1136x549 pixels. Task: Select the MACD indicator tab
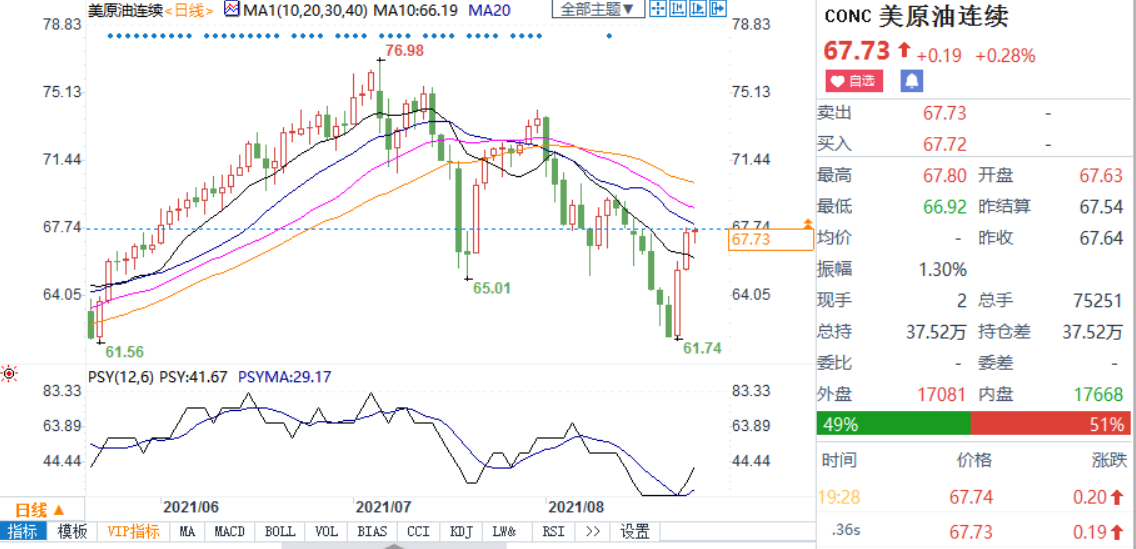click(x=230, y=532)
